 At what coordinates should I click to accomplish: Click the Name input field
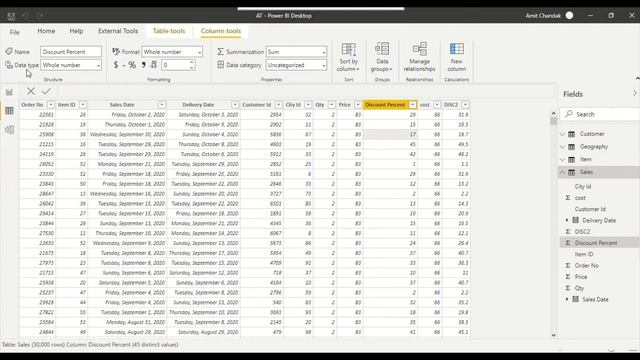pos(71,52)
